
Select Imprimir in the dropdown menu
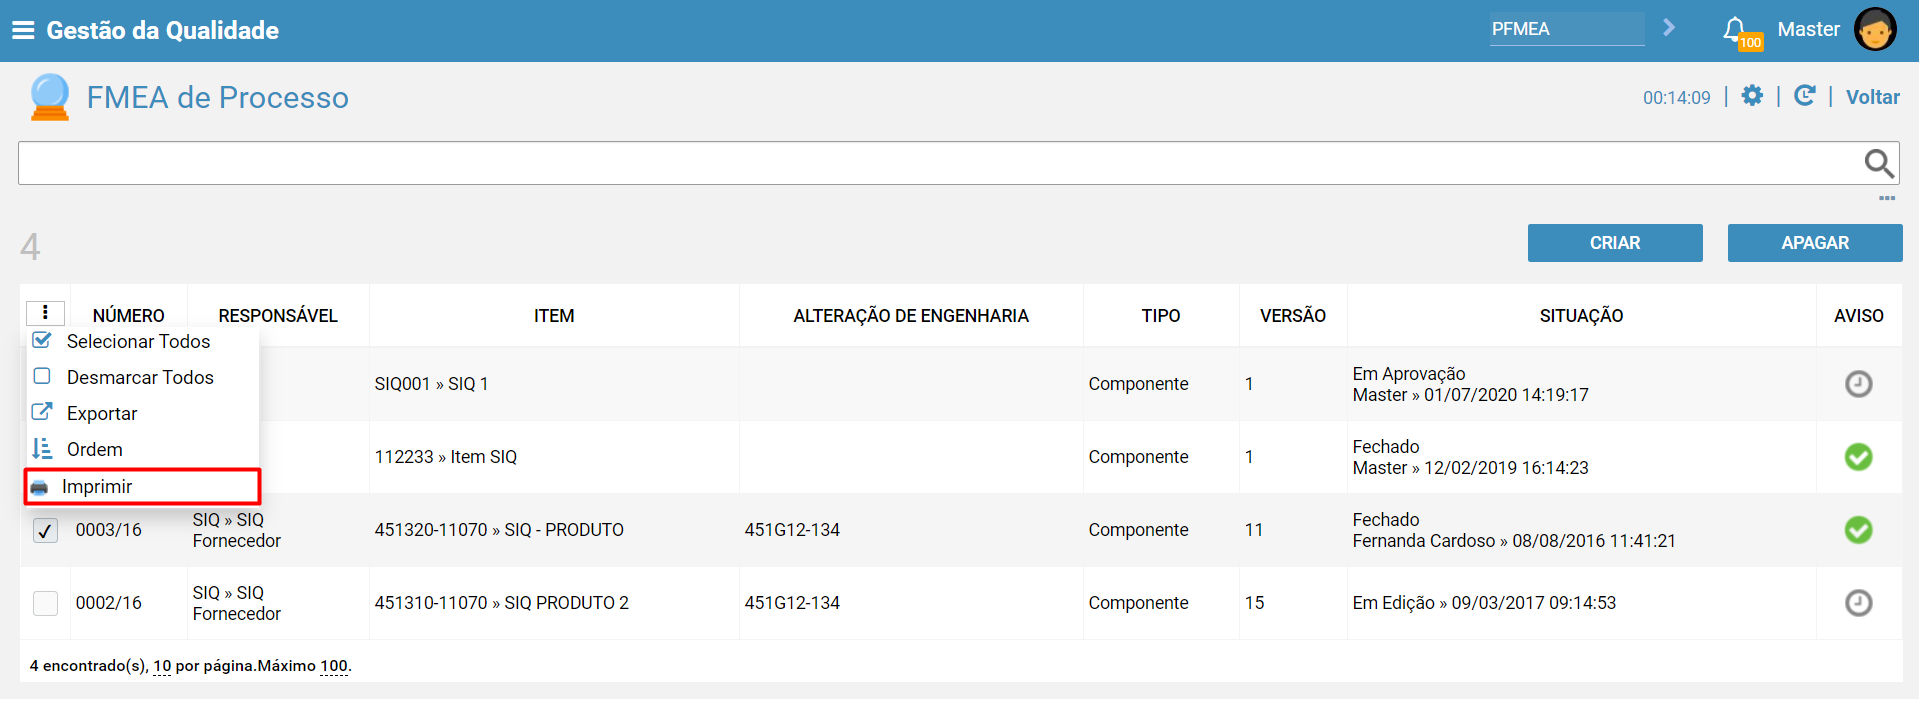97,487
